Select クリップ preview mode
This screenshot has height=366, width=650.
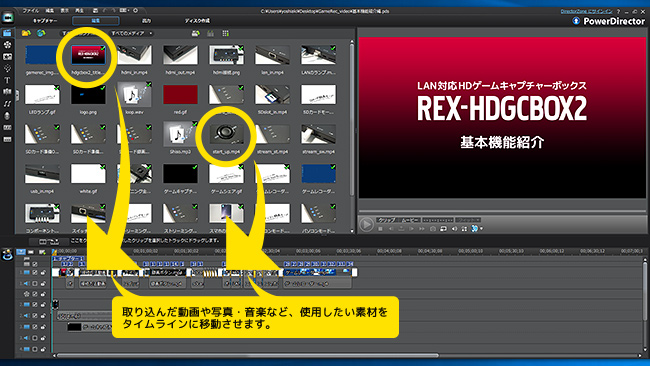tap(386, 220)
